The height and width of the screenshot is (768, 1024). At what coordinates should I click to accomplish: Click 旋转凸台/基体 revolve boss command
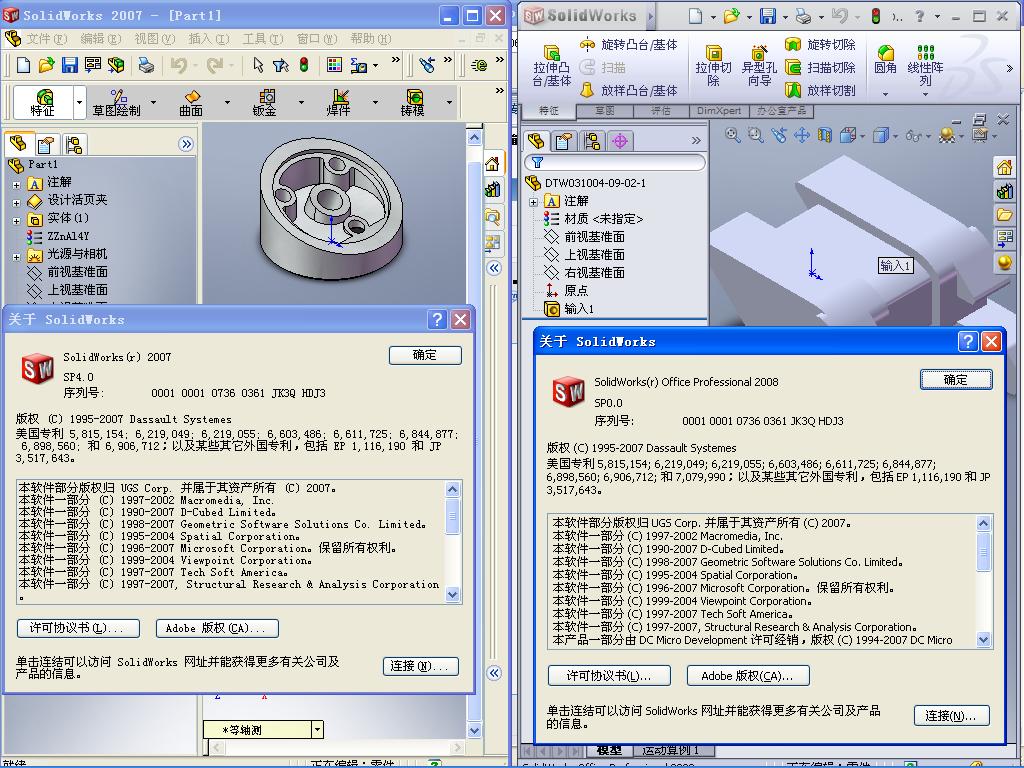(x=628, y=44)
